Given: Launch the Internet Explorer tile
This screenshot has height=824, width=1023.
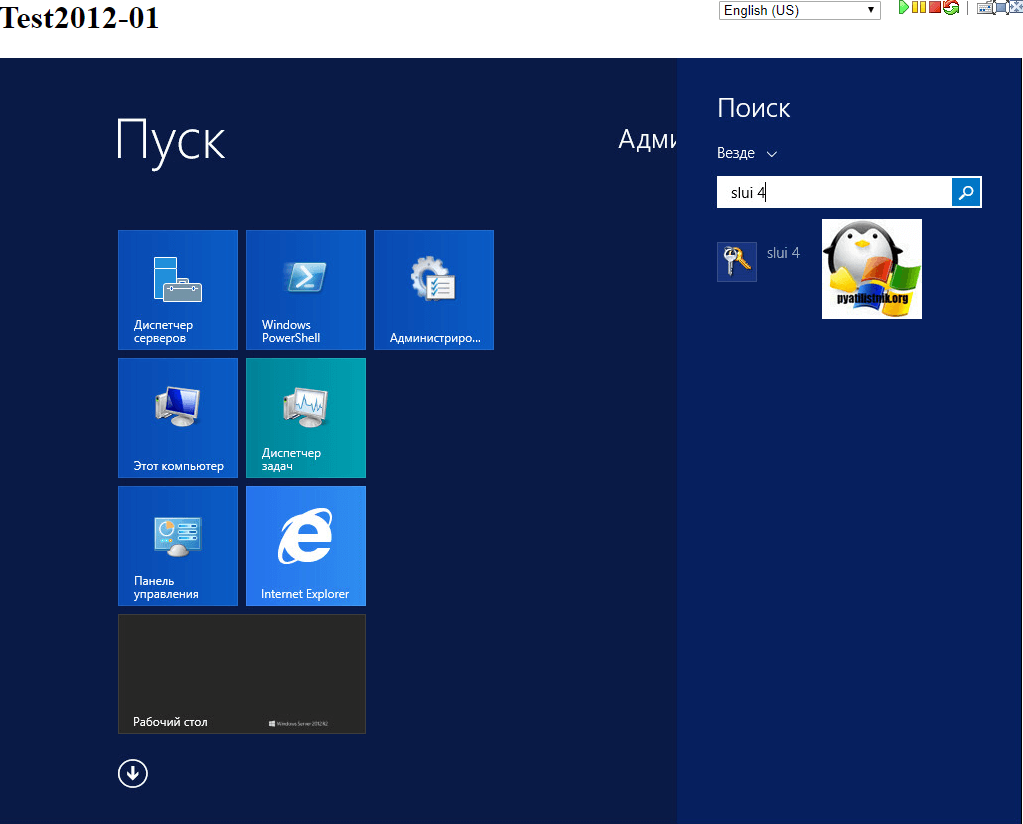Looking at the screenshot, I should tap(306, 546).
